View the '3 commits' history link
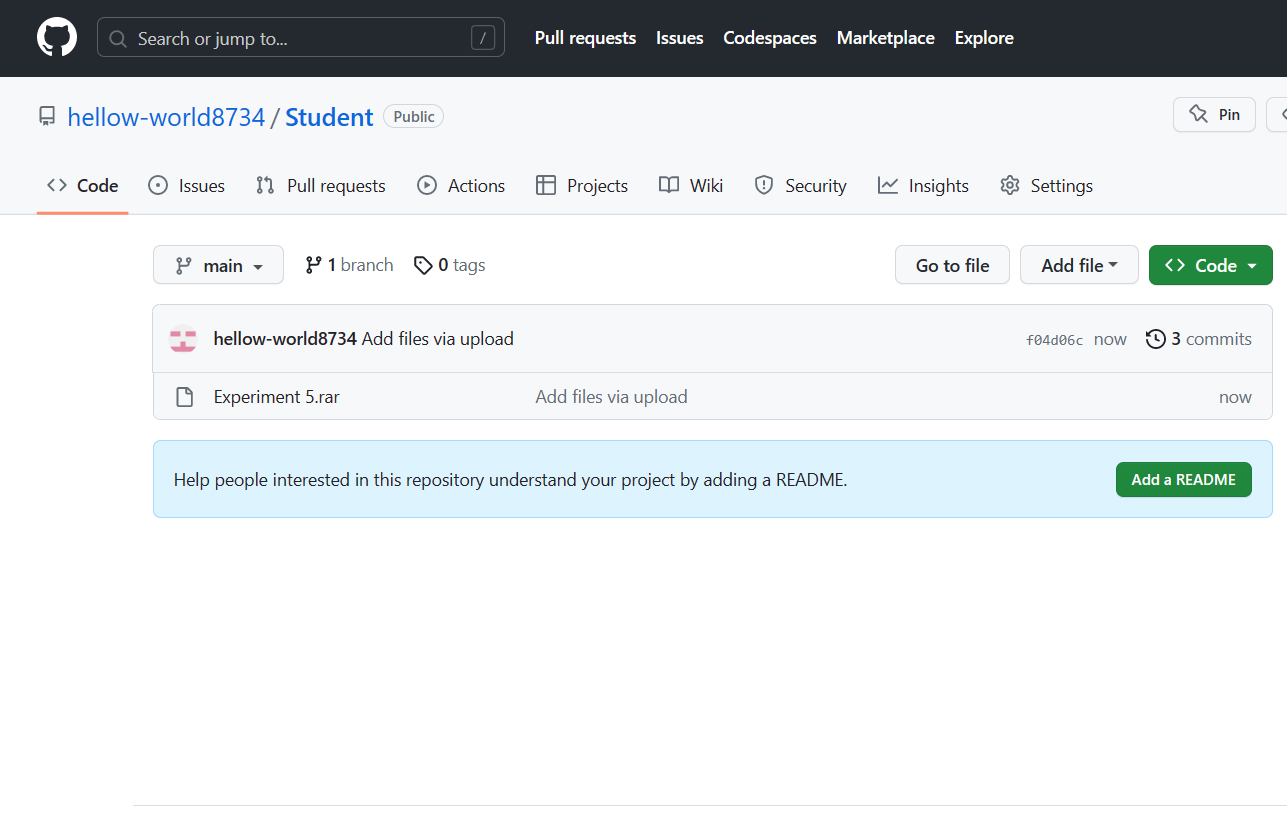The width and height of the screenshot is (1287, 823). point(1199,339)
